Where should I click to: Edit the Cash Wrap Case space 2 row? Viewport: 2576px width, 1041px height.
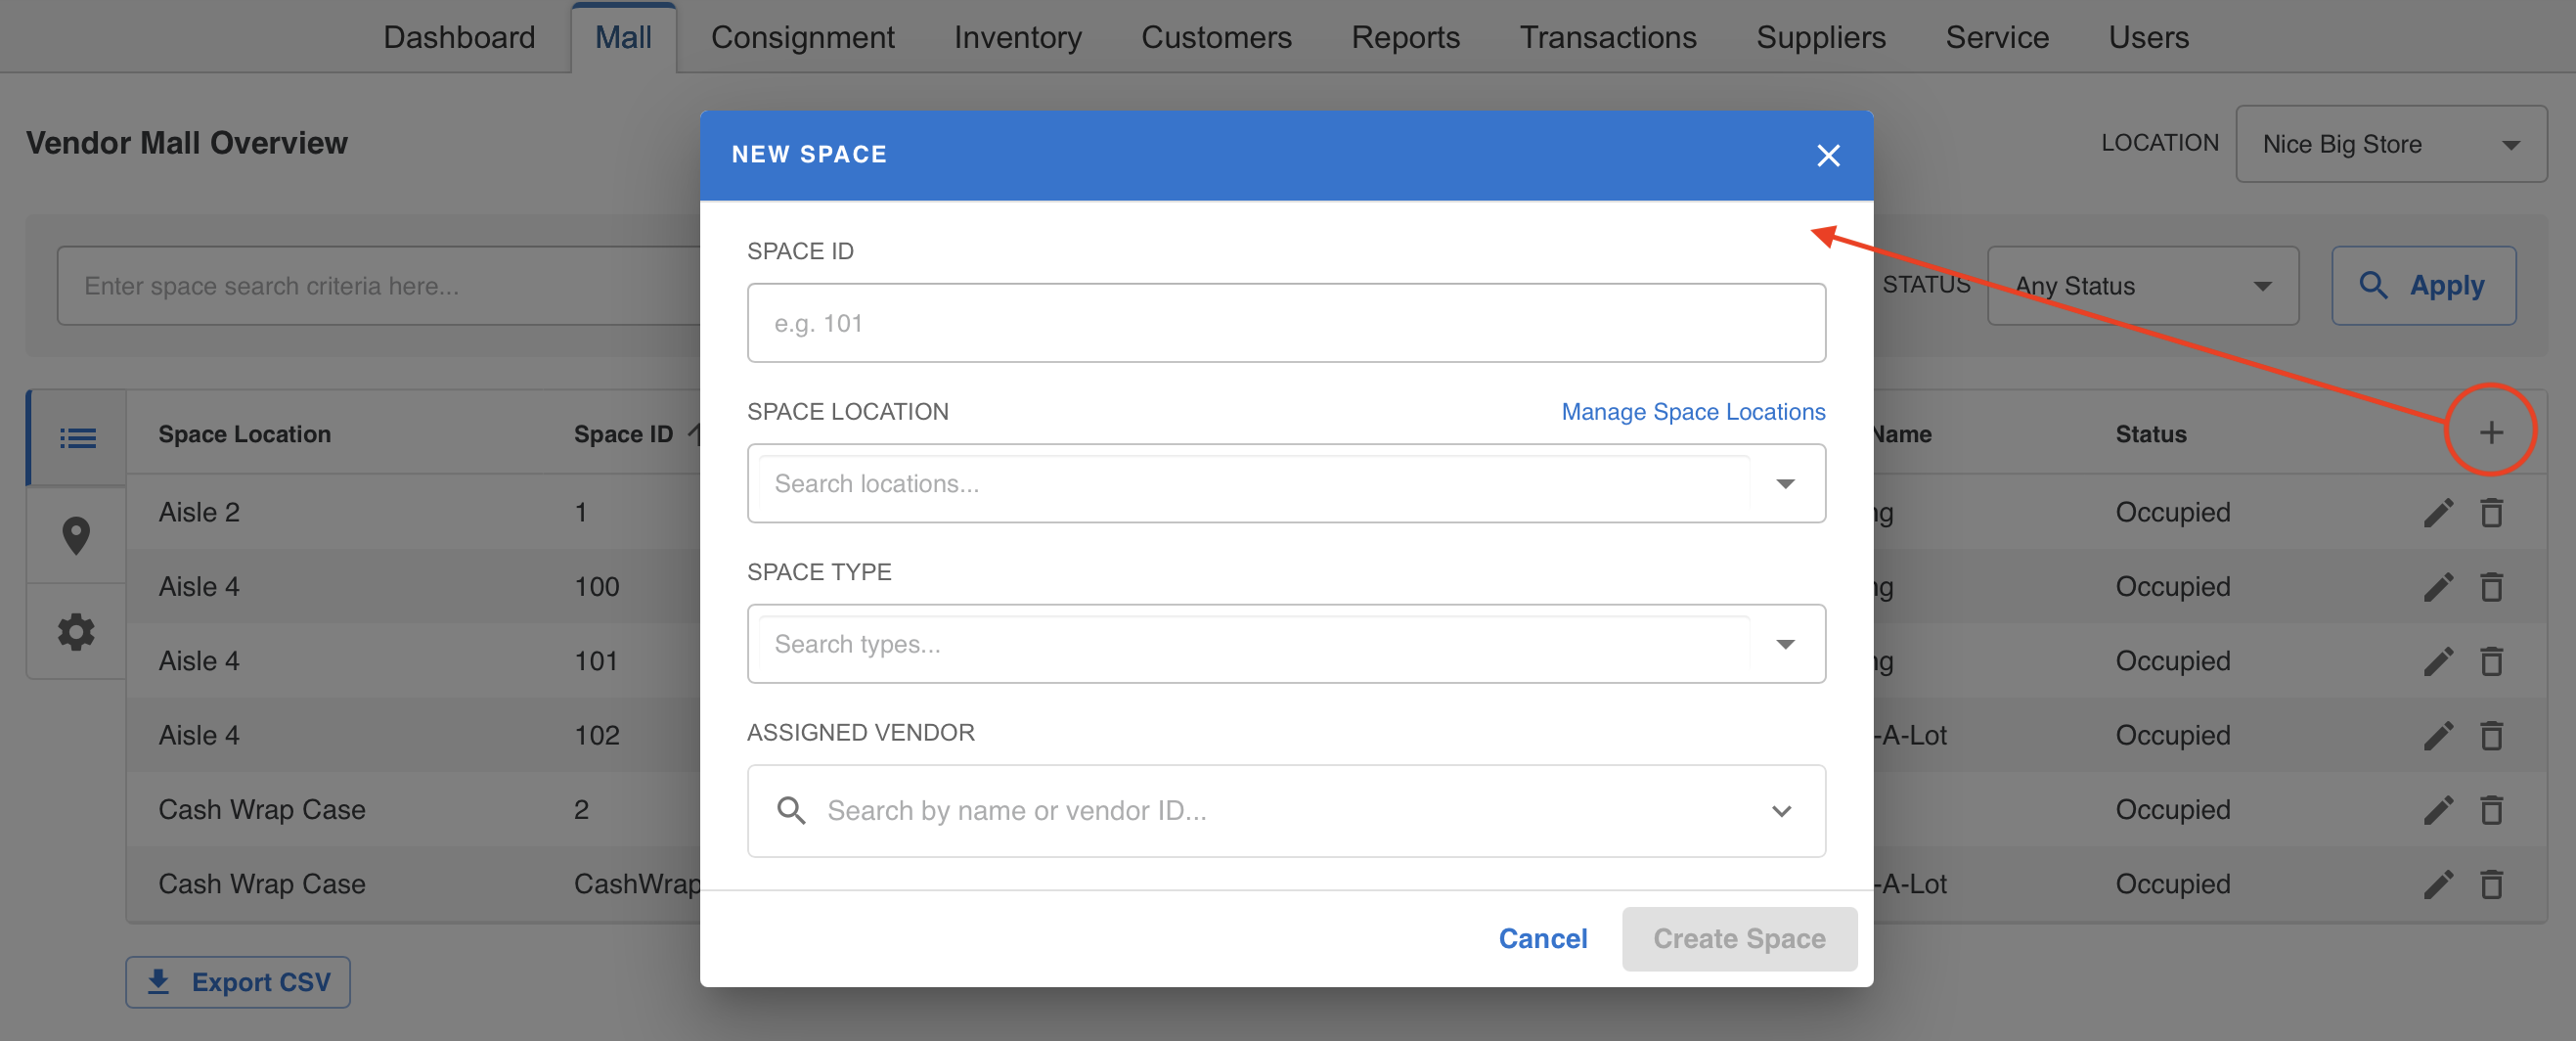click(x=2438, y=809)
